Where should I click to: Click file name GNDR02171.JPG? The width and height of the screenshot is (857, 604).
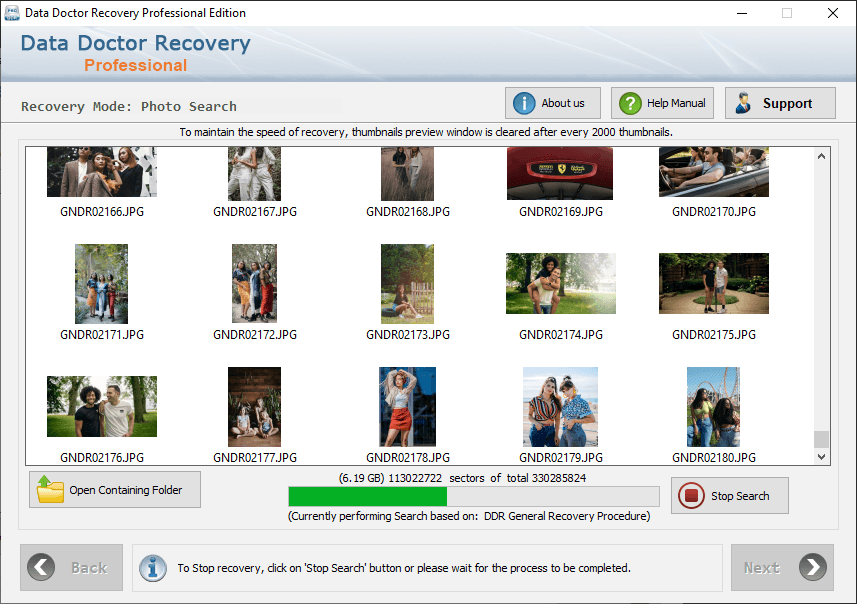tap(102, 335)
